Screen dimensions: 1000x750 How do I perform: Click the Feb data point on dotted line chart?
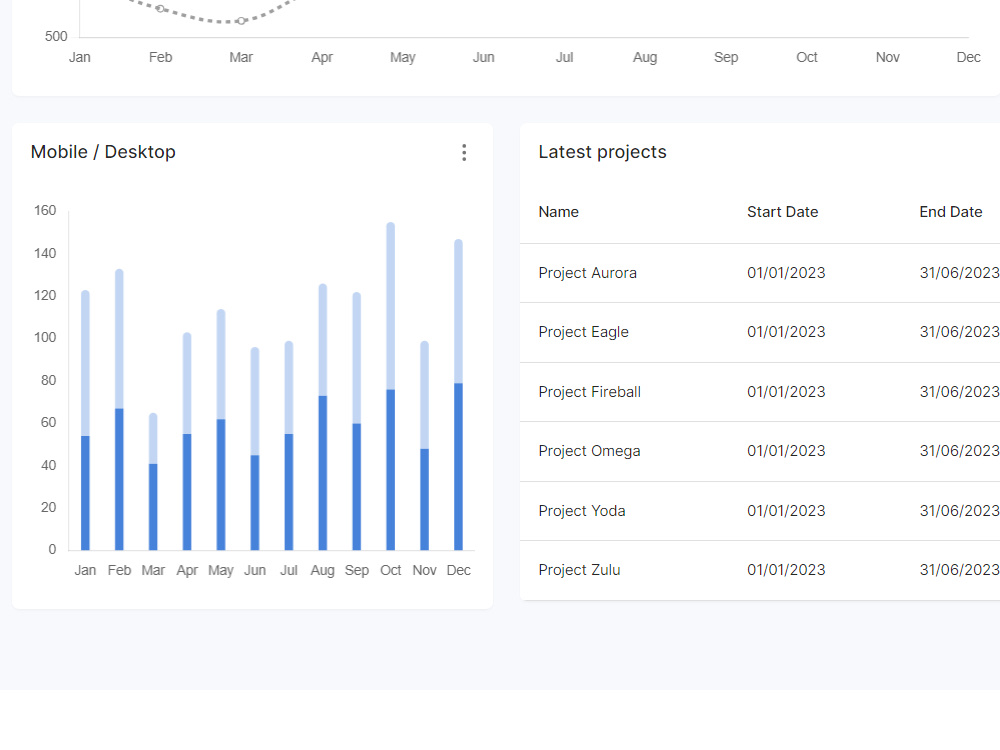click(x=160, y=9)
